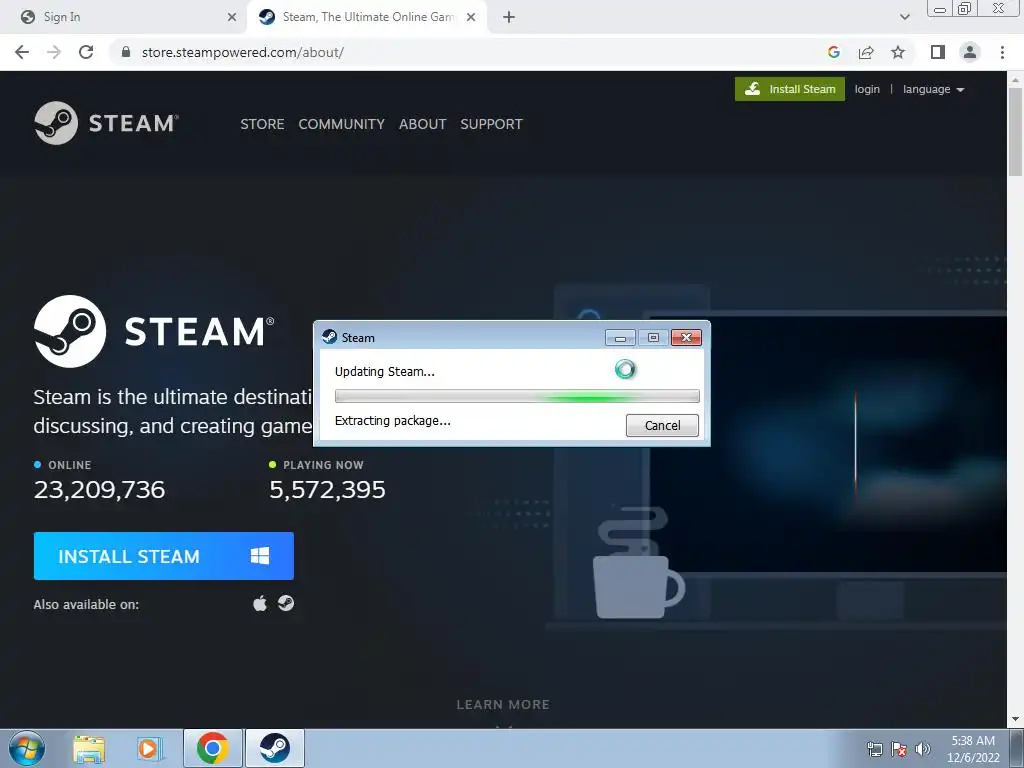Open the SUPPORT menu item

[491, 124]
